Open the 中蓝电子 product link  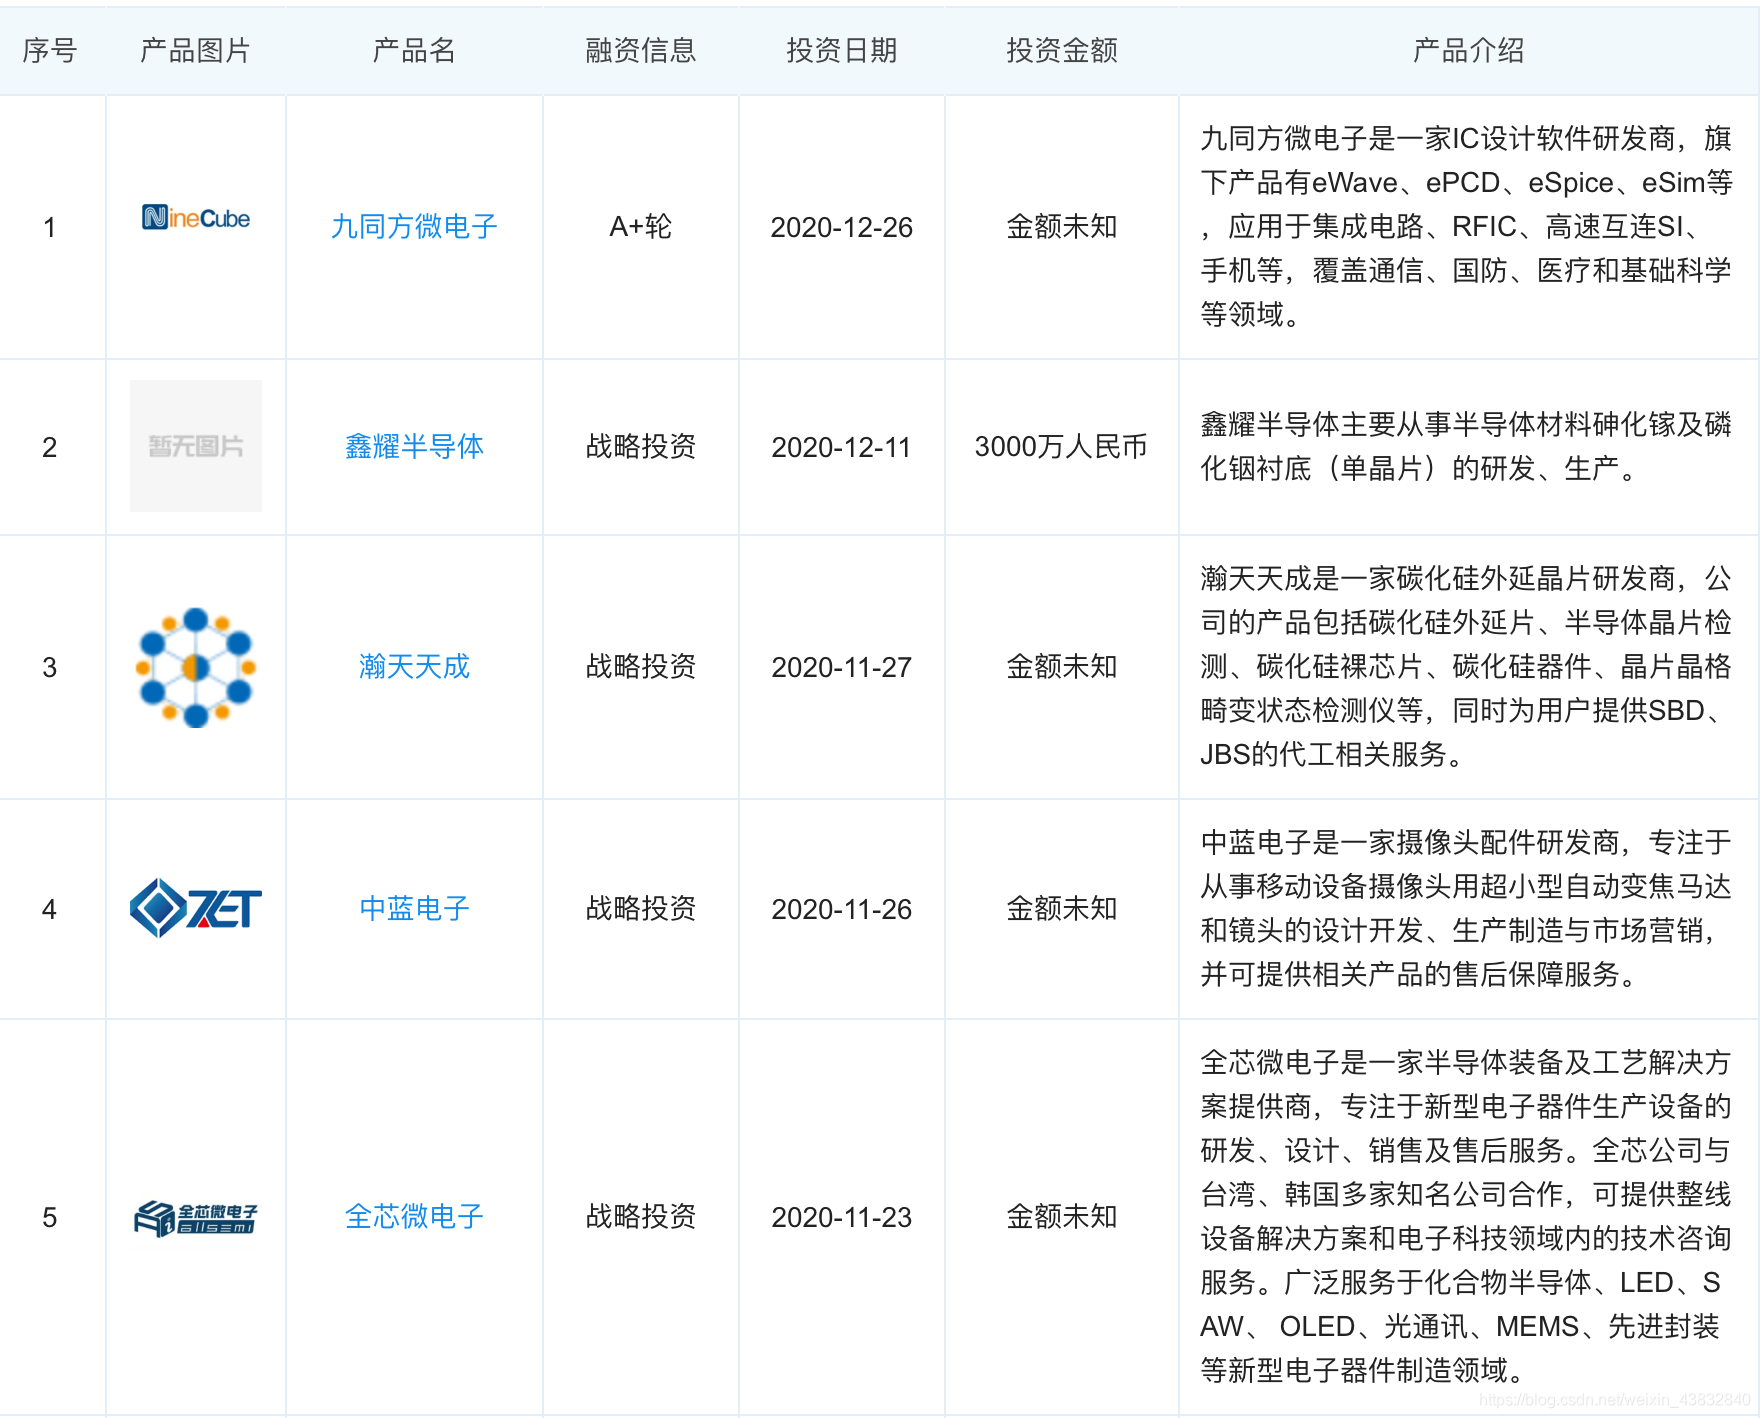[414, 909]
